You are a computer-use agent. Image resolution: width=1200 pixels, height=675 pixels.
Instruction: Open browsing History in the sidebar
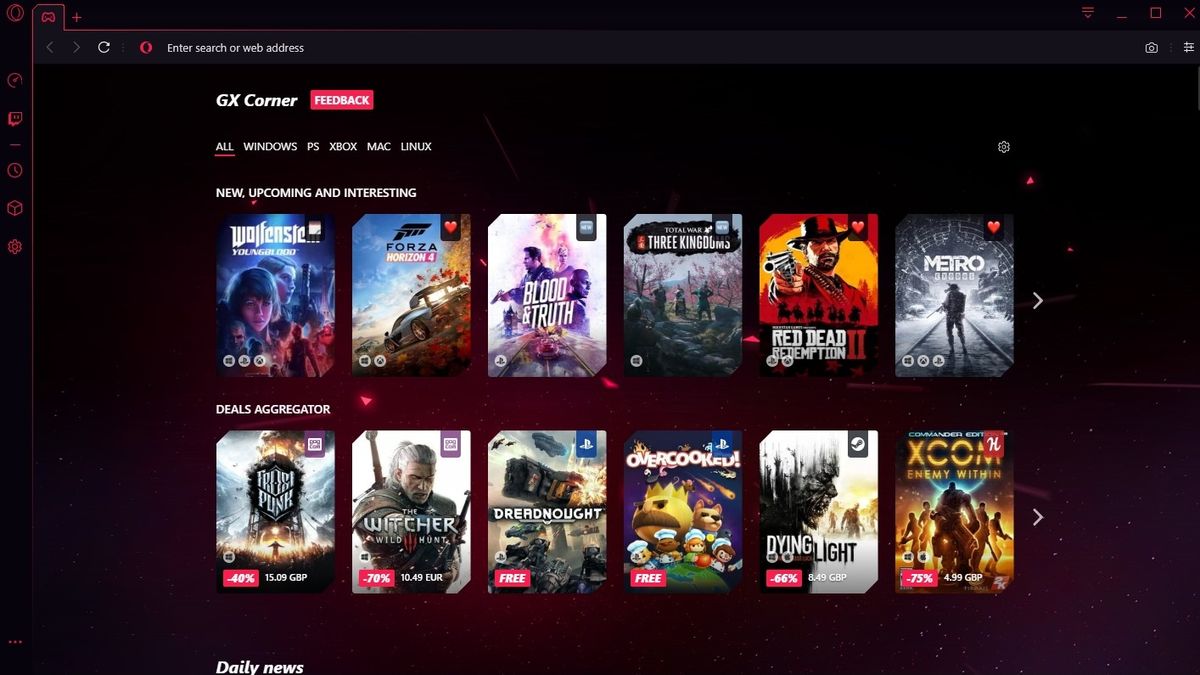click(14, 170)
